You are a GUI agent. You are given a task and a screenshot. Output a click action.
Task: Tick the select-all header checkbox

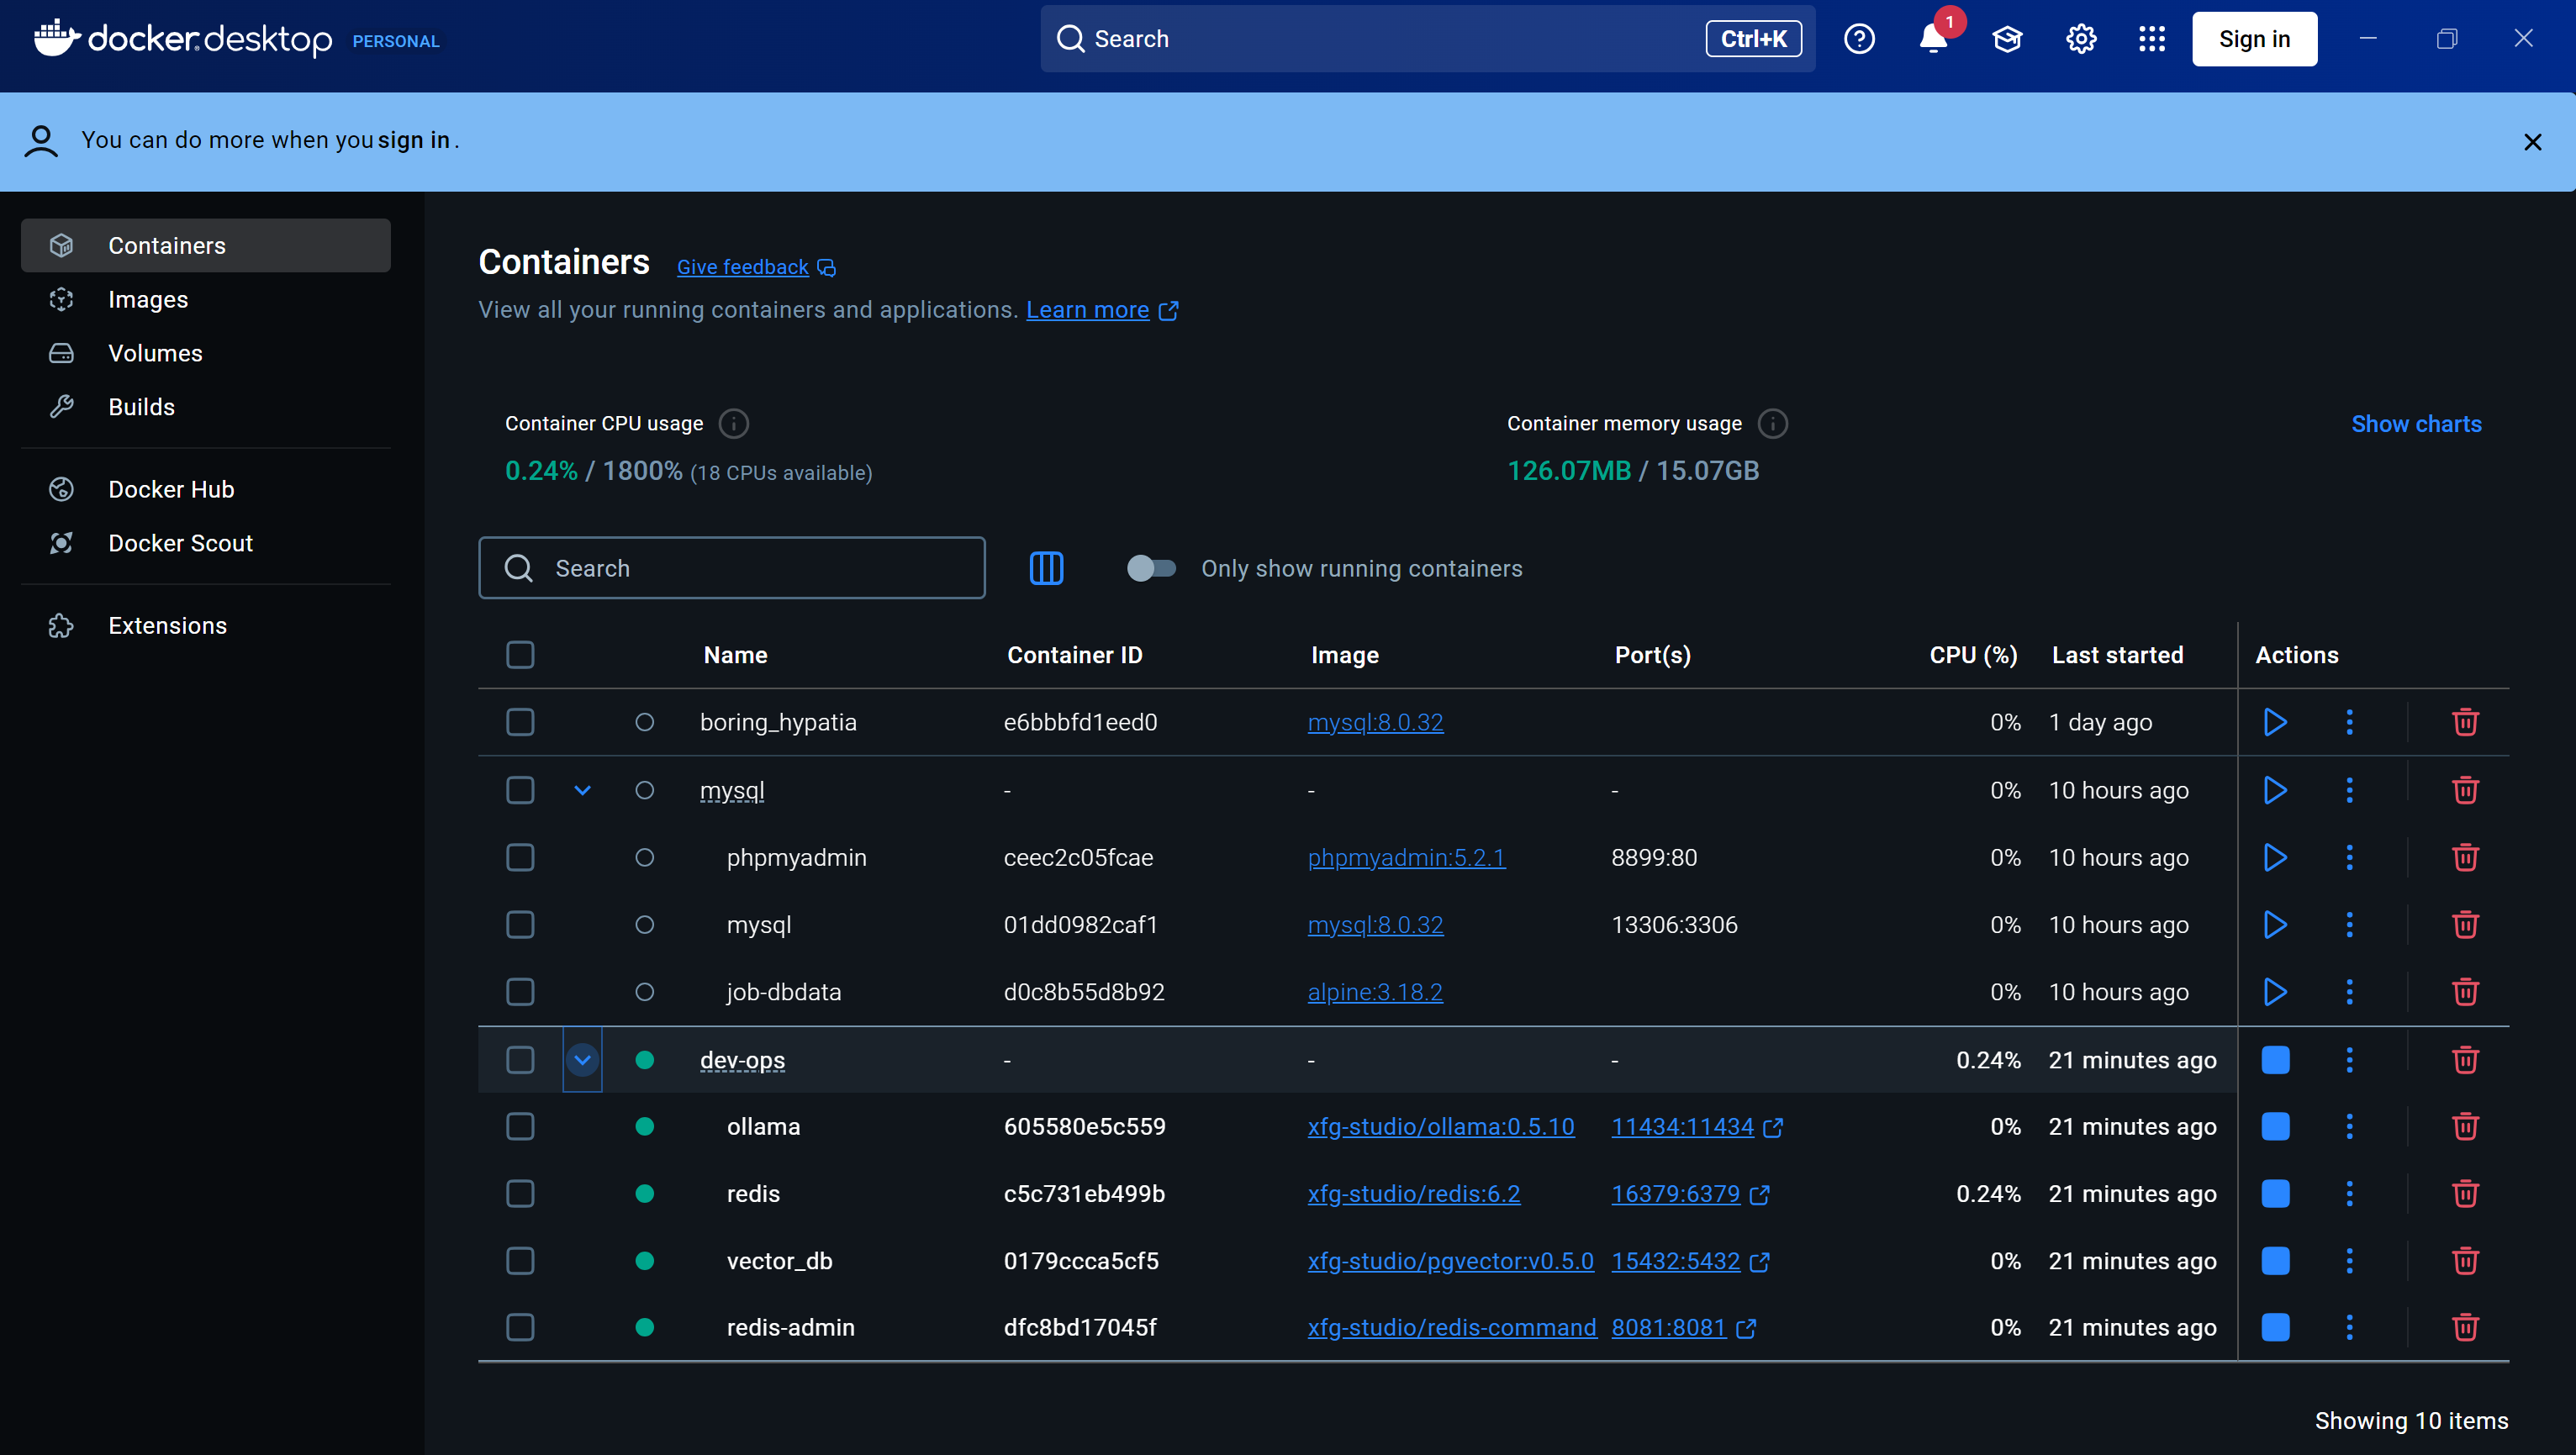520,655
